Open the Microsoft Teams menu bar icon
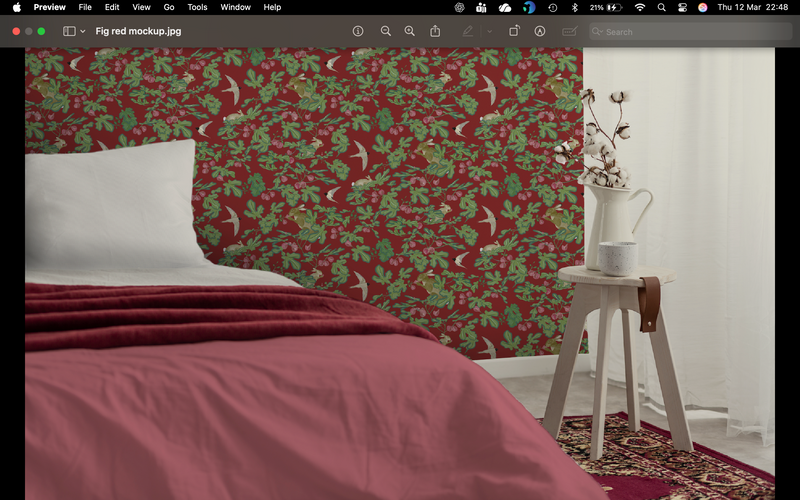800x500 pixels. tap(481, 7)
